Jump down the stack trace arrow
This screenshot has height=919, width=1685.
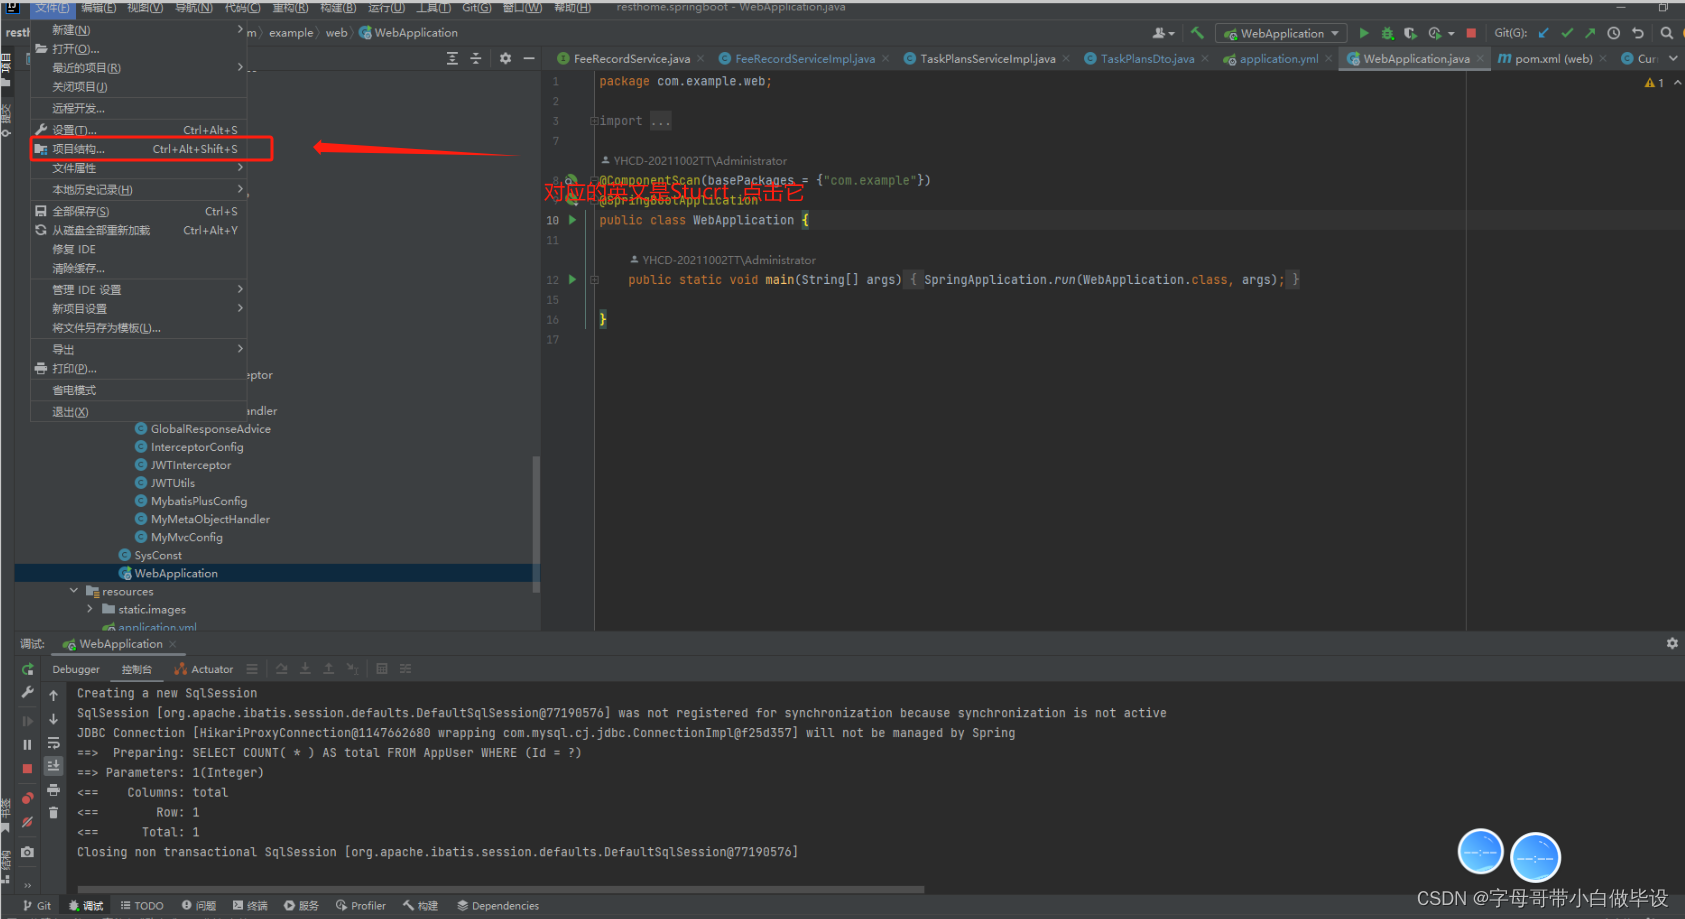[x=53, y=719]
